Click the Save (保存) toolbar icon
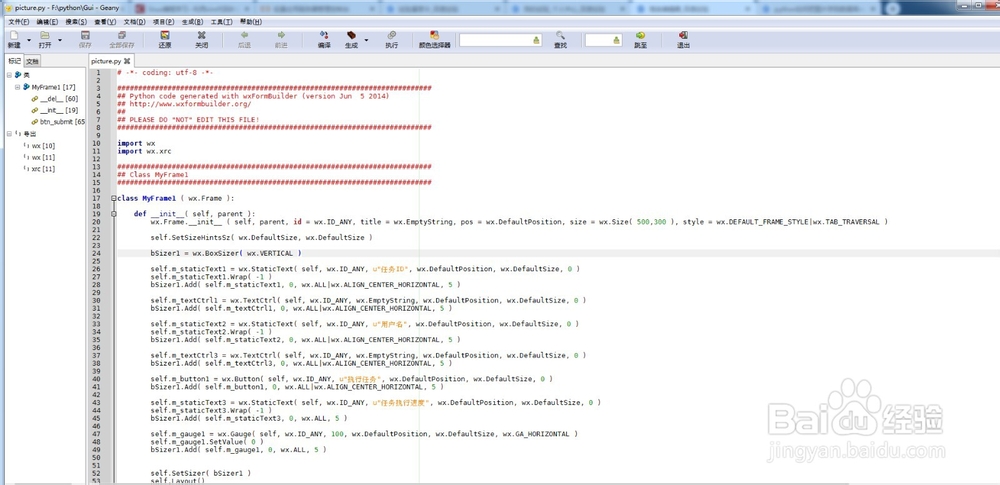This screenshot has height=485, width=1000. 85,35
